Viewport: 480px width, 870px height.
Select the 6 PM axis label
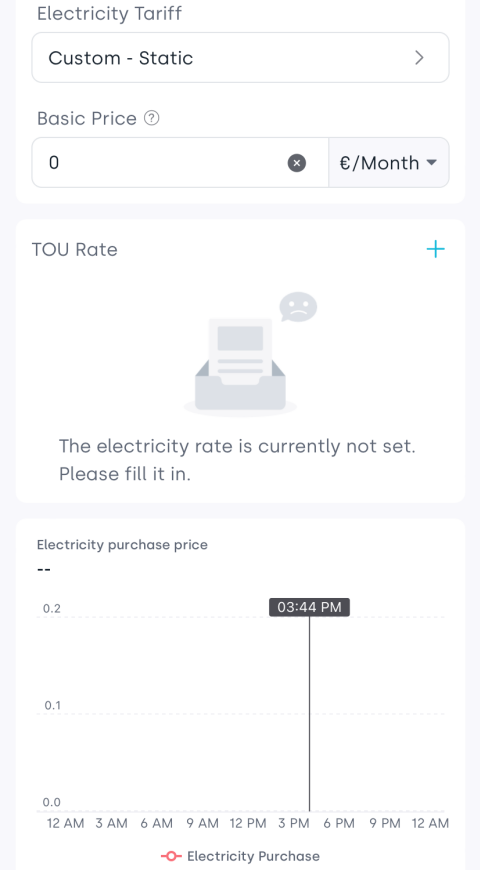[x=338, y=823]
